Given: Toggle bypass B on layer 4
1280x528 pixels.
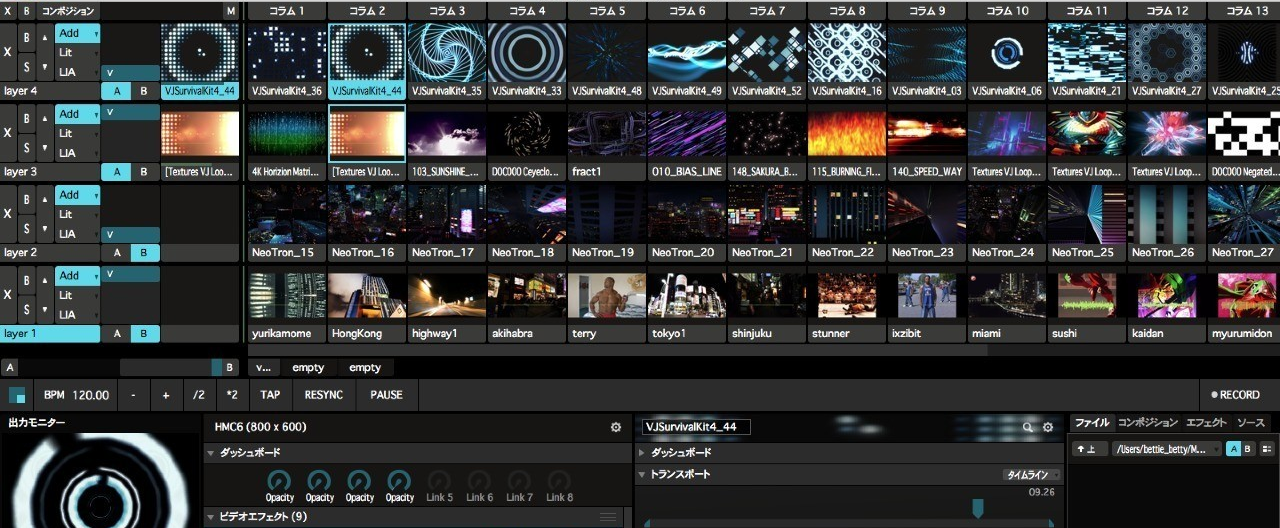Looking at the screenshot, I should point(27,38).
